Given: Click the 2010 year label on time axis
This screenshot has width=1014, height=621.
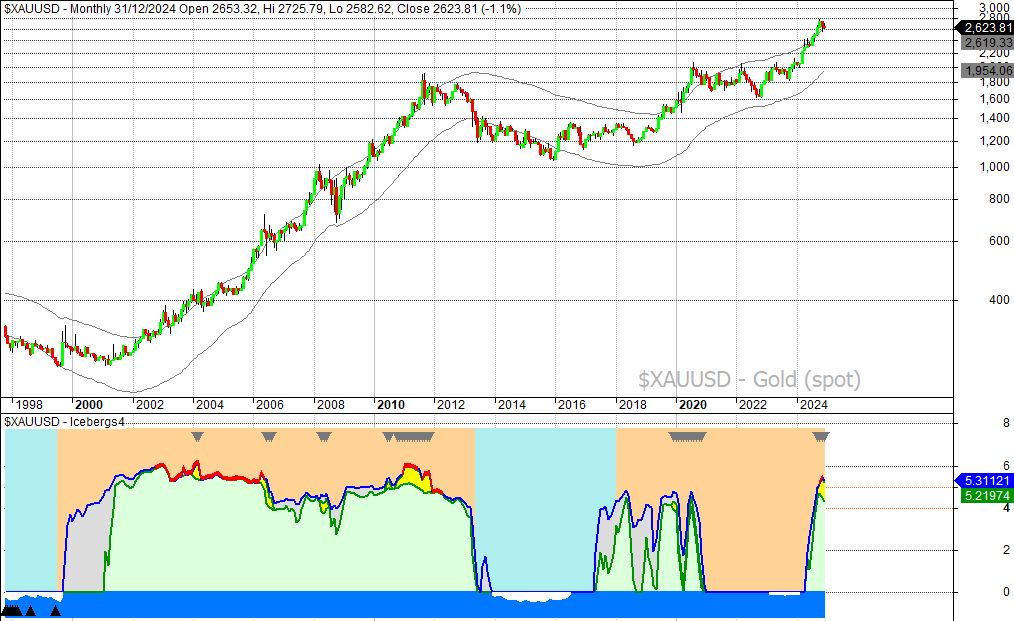Looking at the screenshot, I should [389, 405].
